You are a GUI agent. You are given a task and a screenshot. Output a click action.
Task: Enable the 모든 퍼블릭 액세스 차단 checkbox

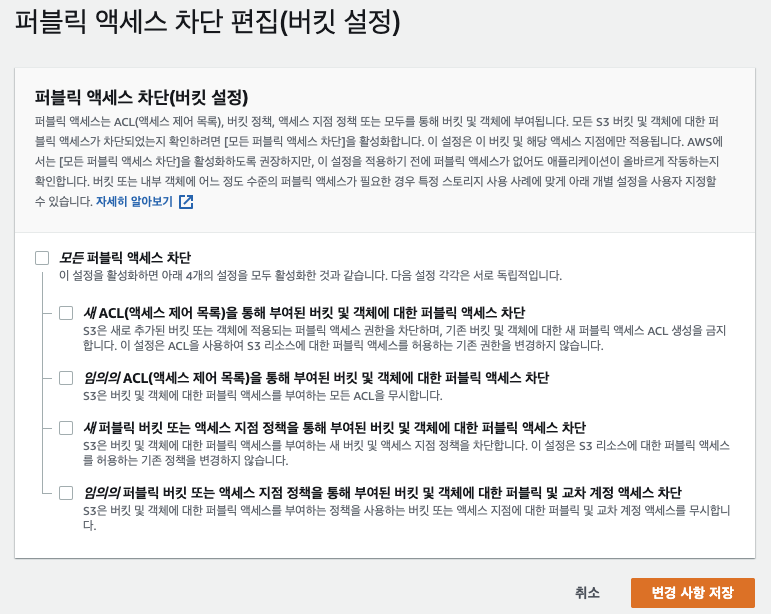coord(42,258)
